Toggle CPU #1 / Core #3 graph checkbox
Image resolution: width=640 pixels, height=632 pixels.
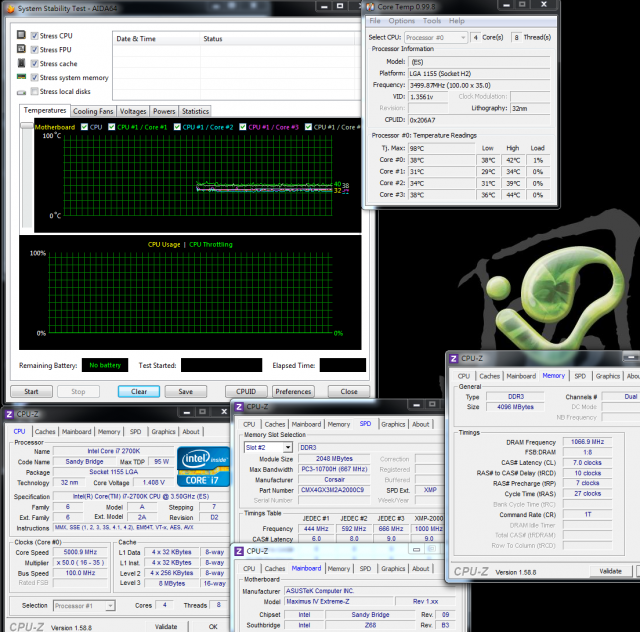(x=242, y=127)
